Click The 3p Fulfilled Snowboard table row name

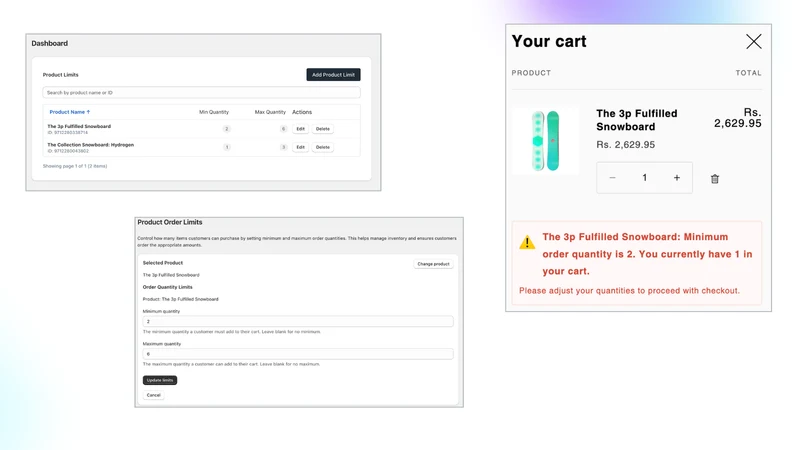pos(79,126)
